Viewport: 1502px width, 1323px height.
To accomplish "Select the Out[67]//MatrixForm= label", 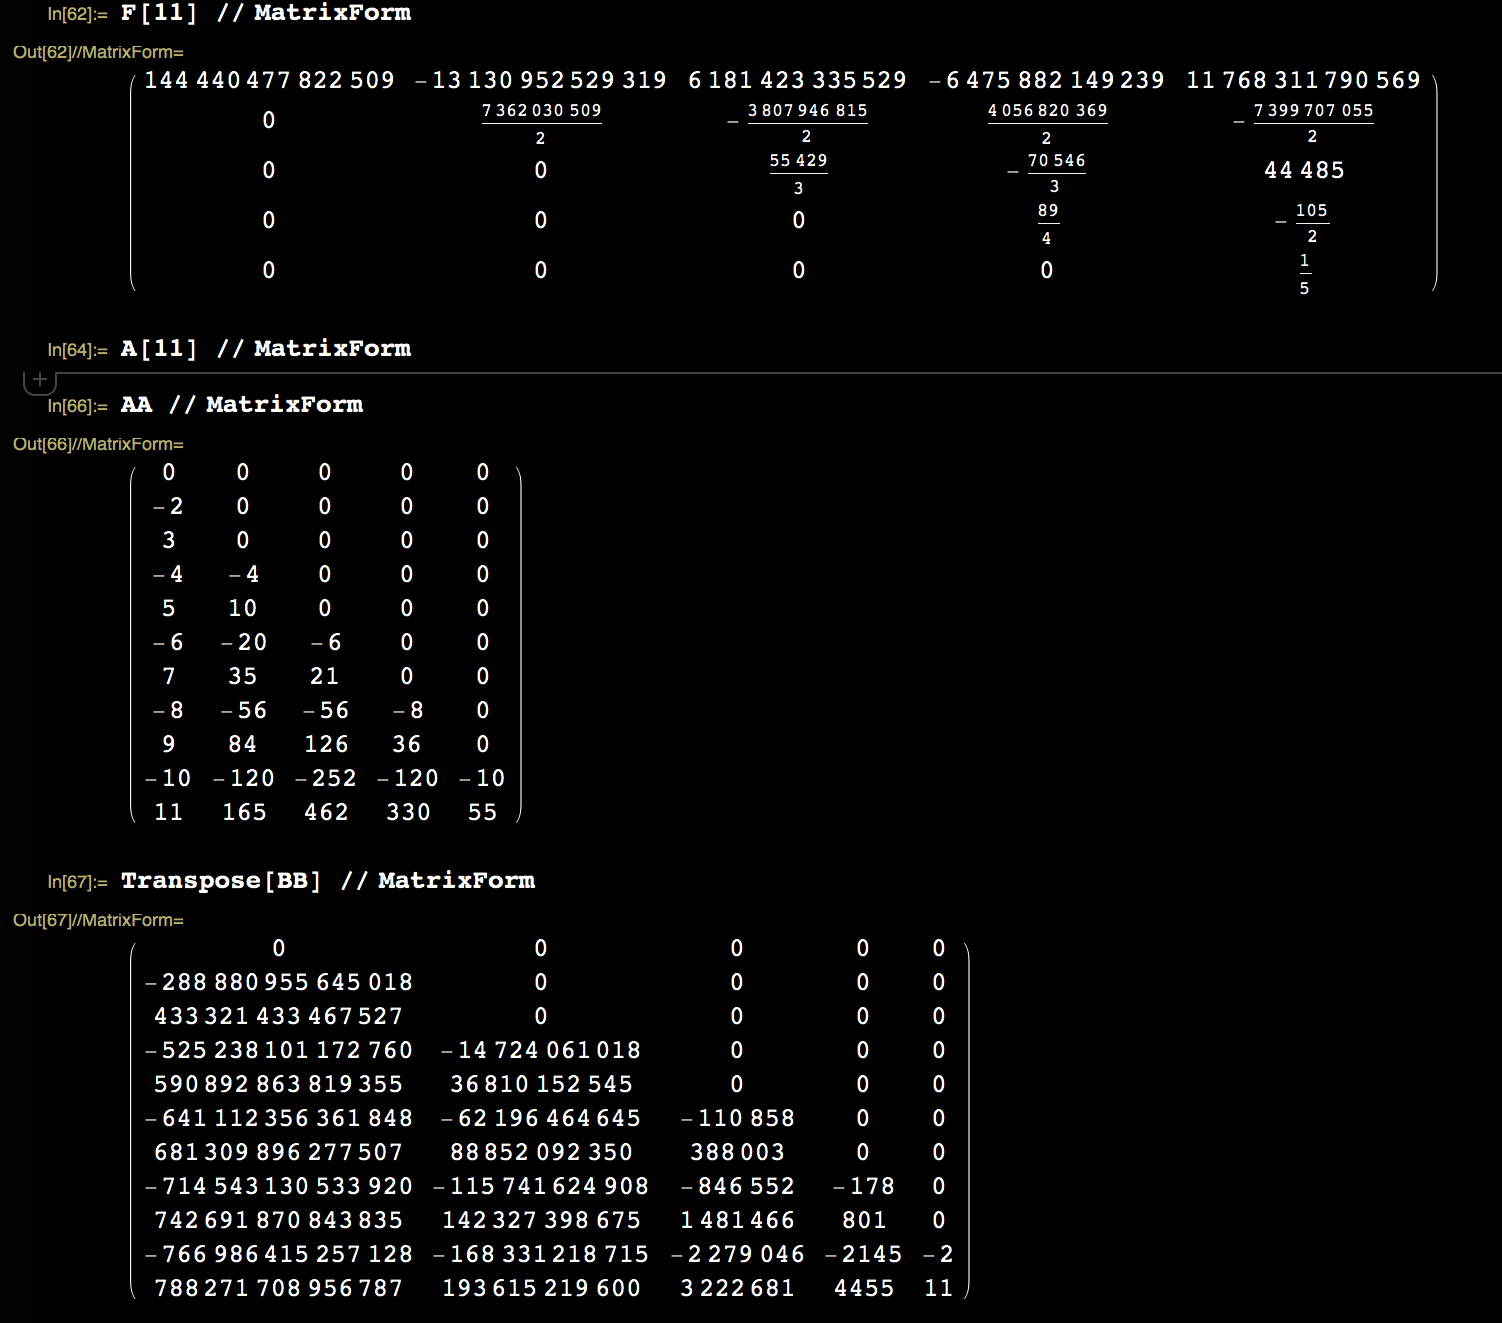I will pos(98,920).
